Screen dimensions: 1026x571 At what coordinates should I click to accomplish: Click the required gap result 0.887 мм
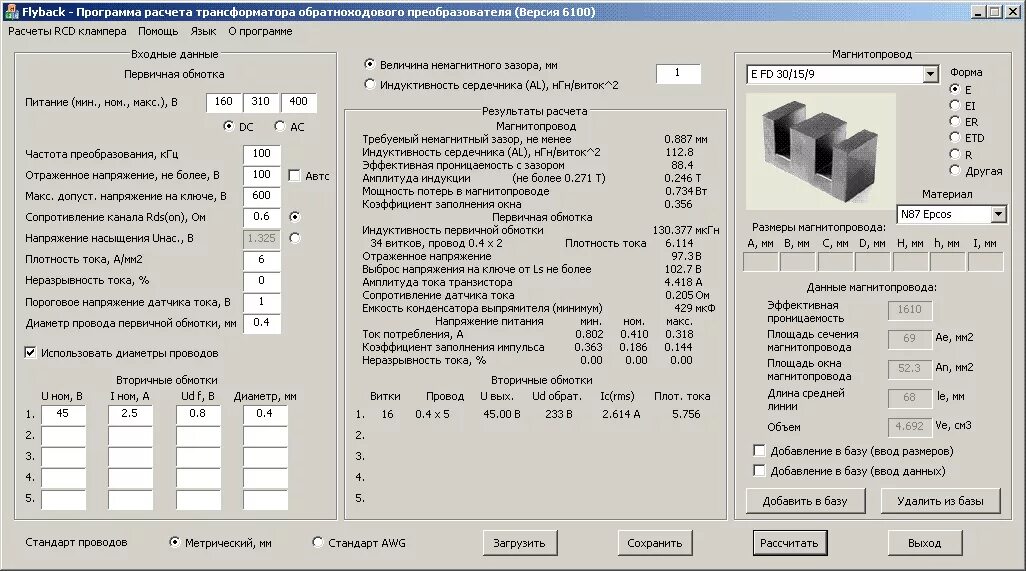[686, 139]
